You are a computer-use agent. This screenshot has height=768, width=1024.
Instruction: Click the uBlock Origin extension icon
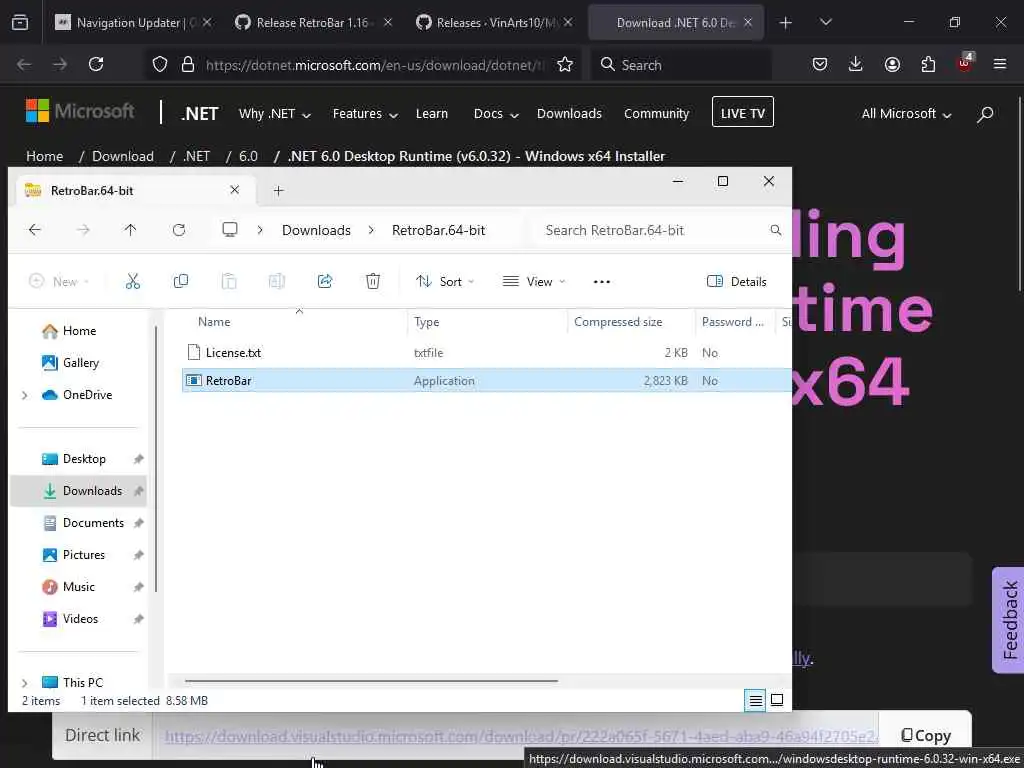click(x=965, y=63)
